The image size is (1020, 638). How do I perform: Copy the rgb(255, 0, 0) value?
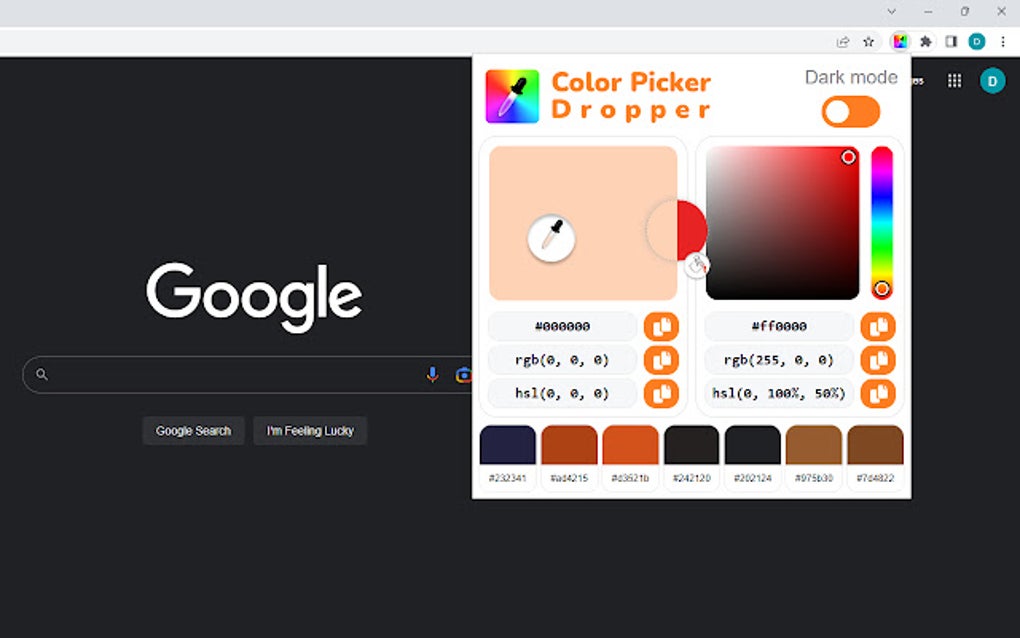(x=878, y=360)
